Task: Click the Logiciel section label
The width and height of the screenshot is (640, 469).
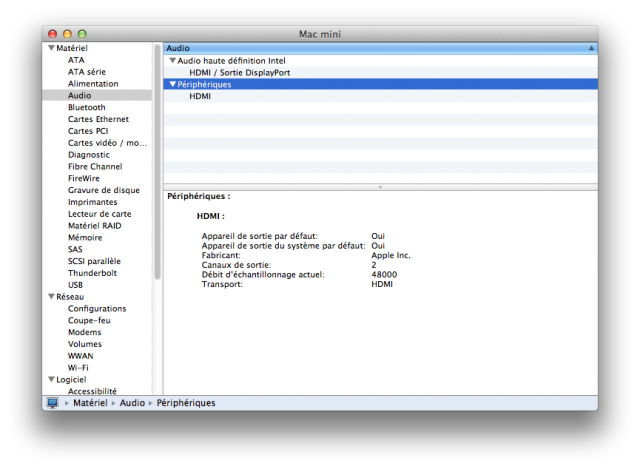Action: pyautogui.click(x=71, y=380)
